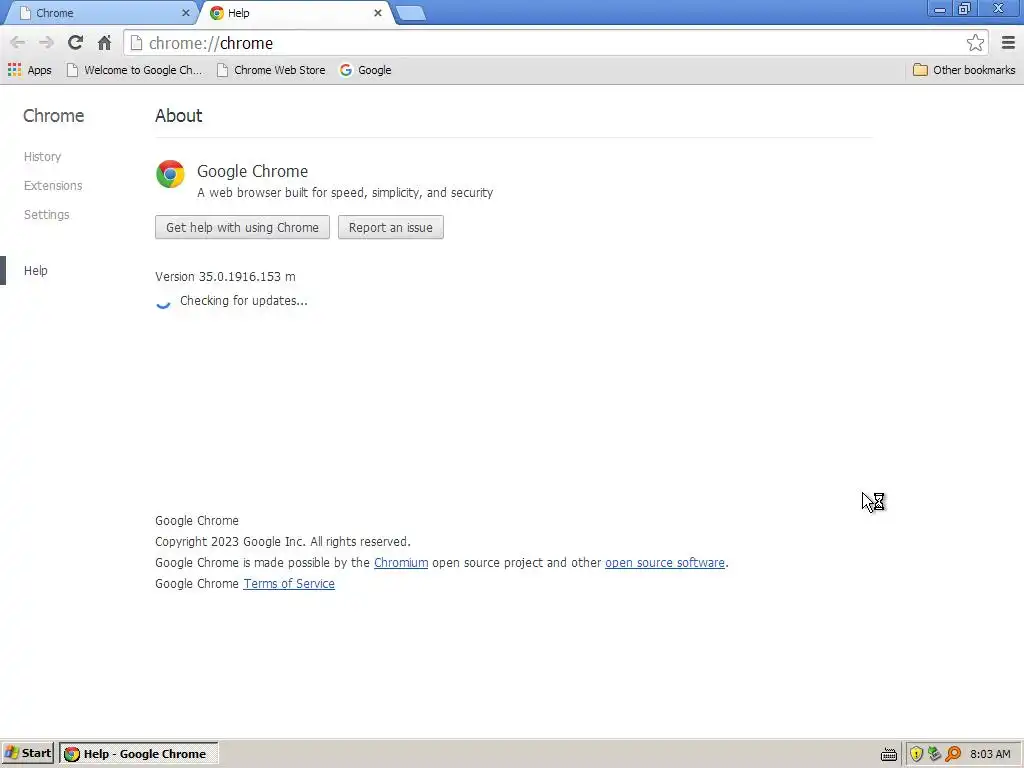This screenshot has width=1024, height=768.
Task: Click the version number text
Action: pyautogui.click(x=225, y=277)
